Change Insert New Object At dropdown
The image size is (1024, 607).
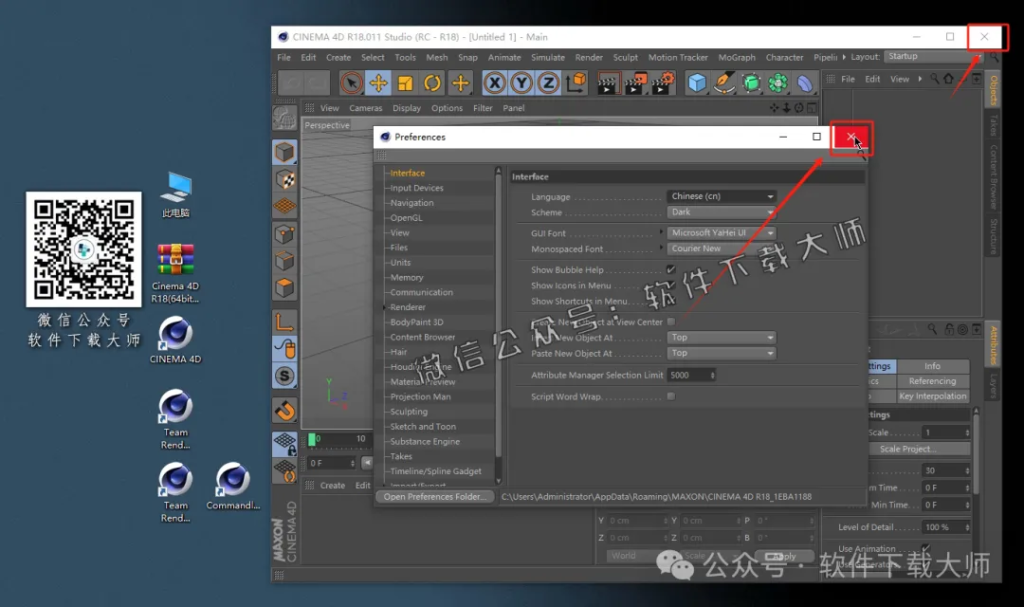pos(720,338)
